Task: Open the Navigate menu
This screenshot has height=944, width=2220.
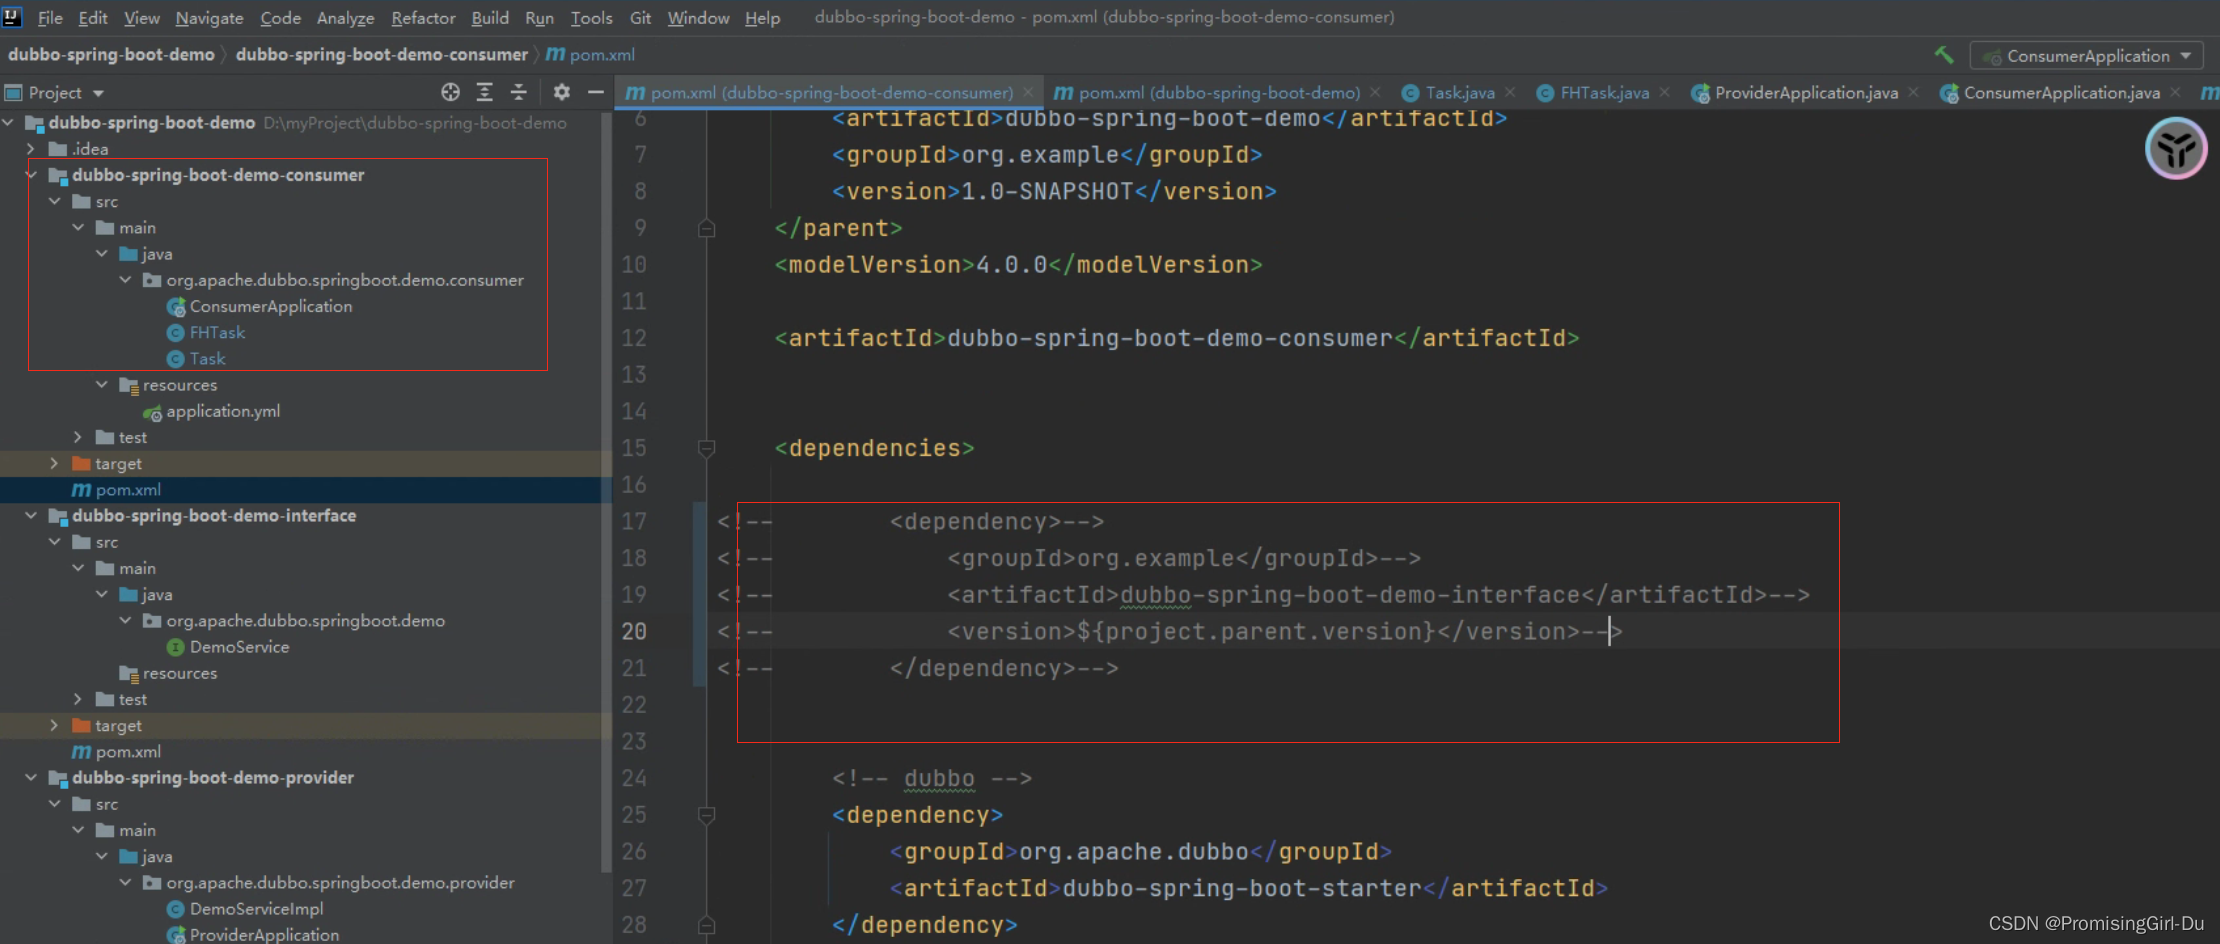Action: 209,18
